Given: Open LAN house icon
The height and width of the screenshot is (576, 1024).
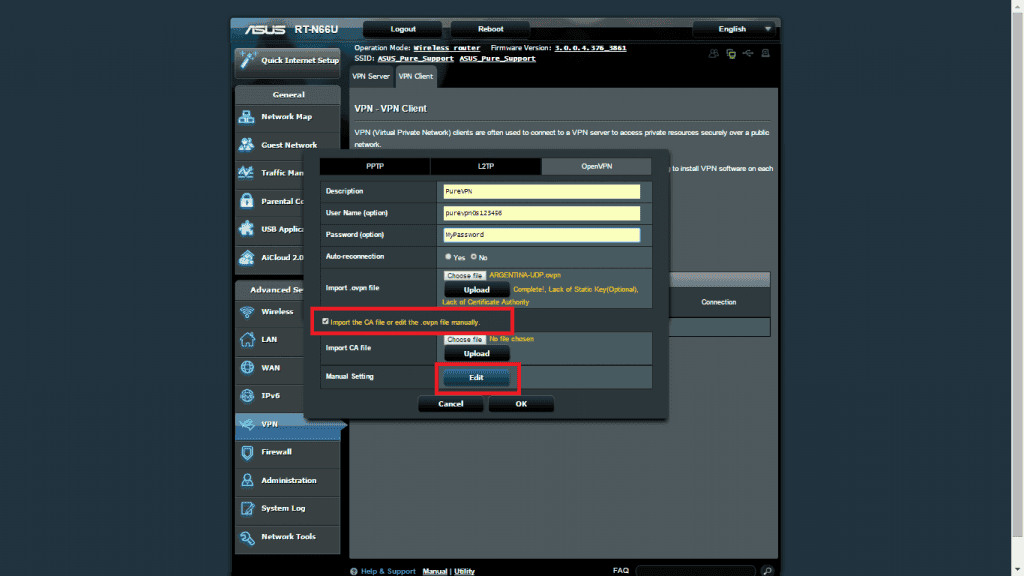Looking at the screenshot, I should [247, 340].
